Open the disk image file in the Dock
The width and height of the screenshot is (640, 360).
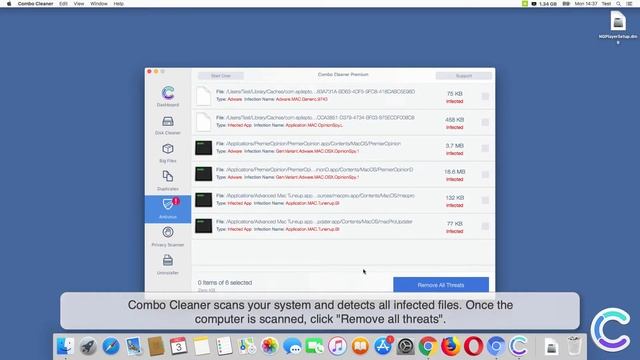pyautogui.click(x=551, y=346)
